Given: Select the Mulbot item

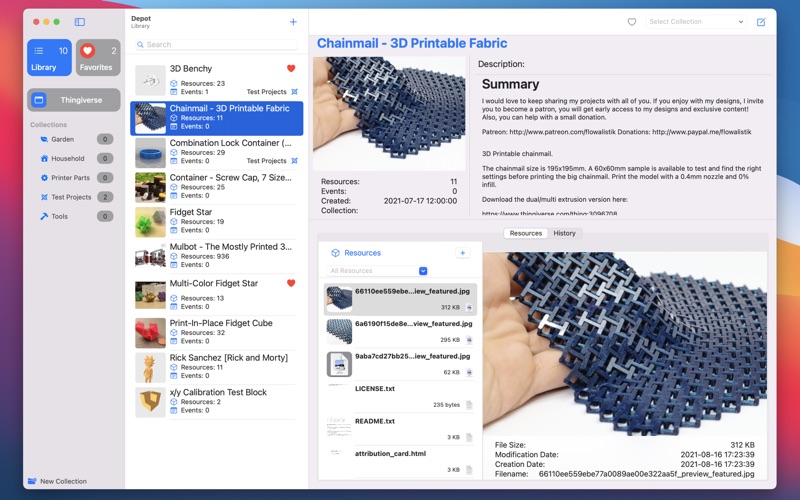Looking at the screenshot, I should click(216, 256).
